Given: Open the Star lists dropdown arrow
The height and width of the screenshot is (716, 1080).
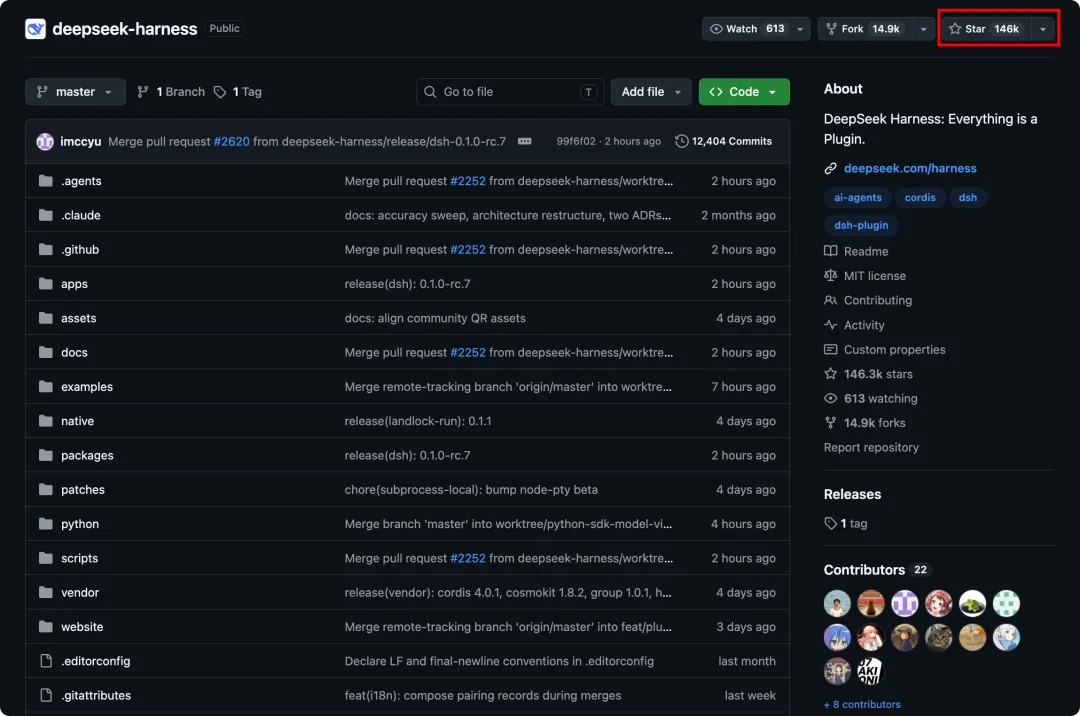Looking at the screenshot, I should (1043, 29).
